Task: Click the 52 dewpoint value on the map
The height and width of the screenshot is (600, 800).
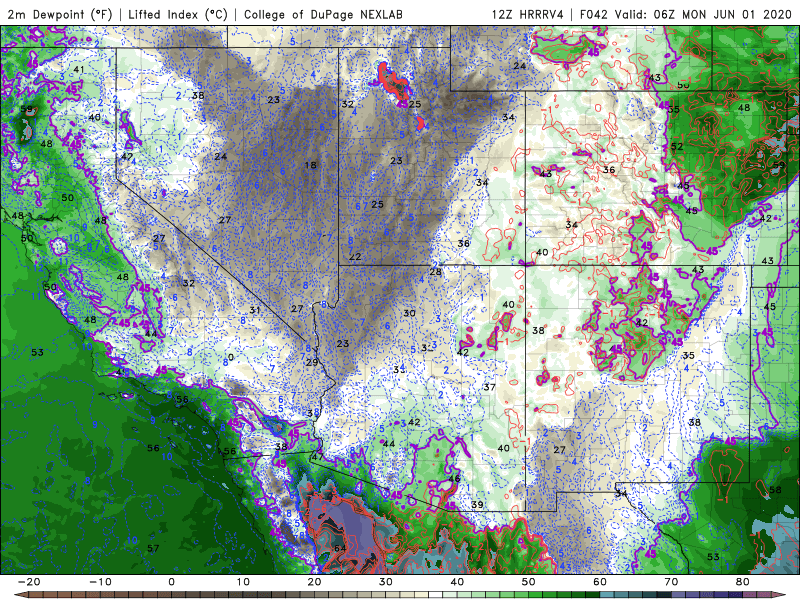Action: (x=677, y=146)
